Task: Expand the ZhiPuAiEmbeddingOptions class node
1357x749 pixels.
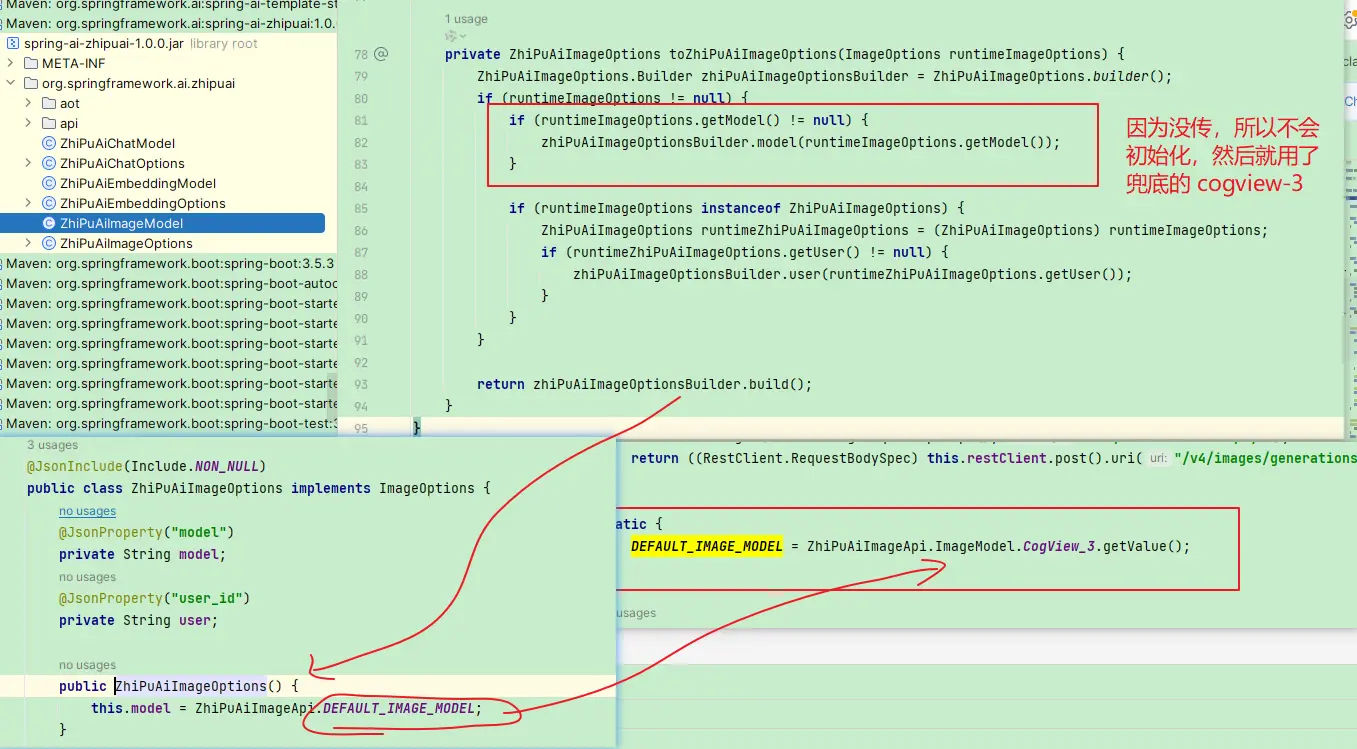Action: (x=29, y=204)
